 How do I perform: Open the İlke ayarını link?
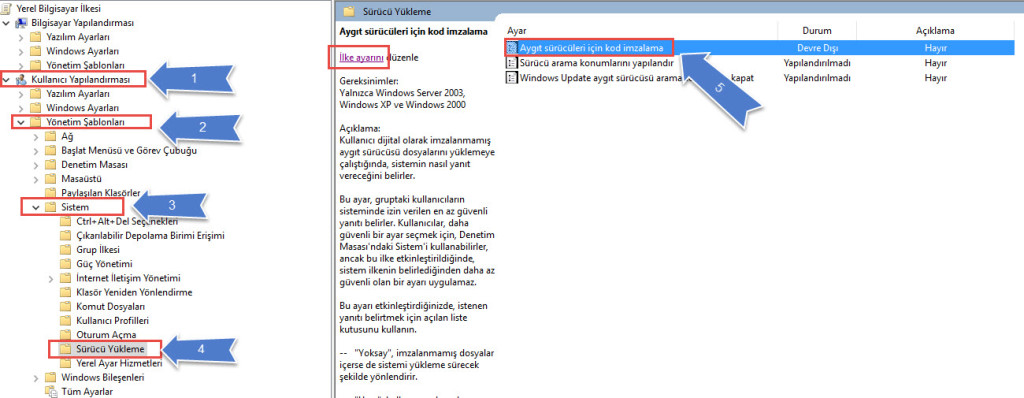[361, 58]
